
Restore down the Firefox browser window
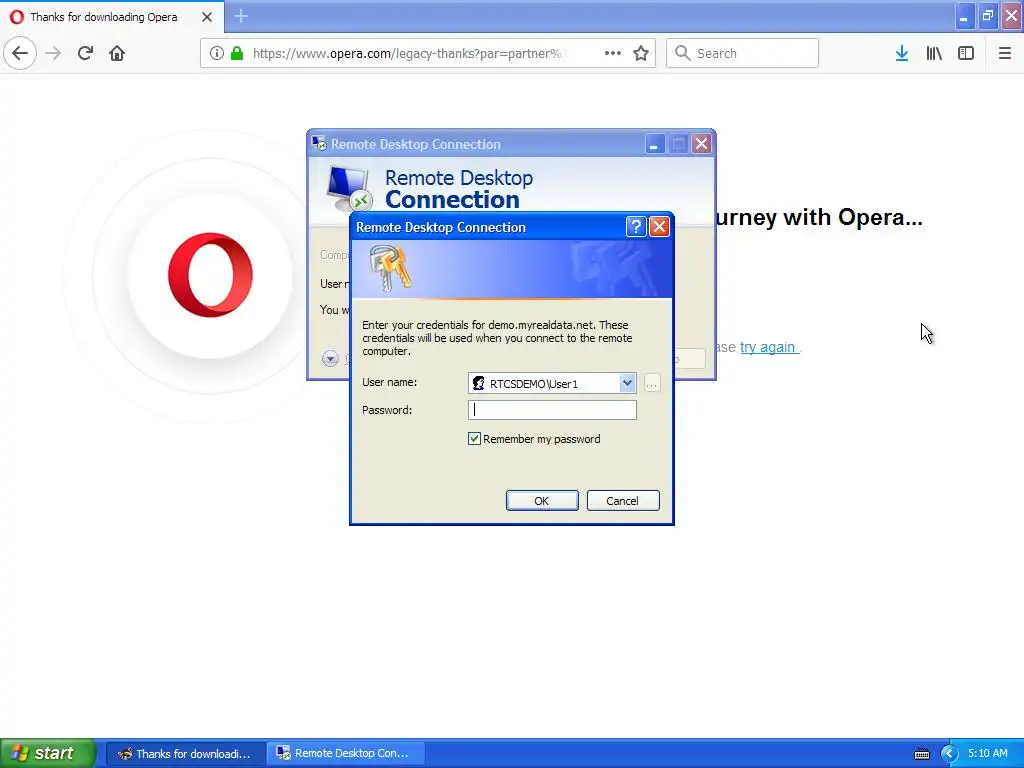click(988, 16)
